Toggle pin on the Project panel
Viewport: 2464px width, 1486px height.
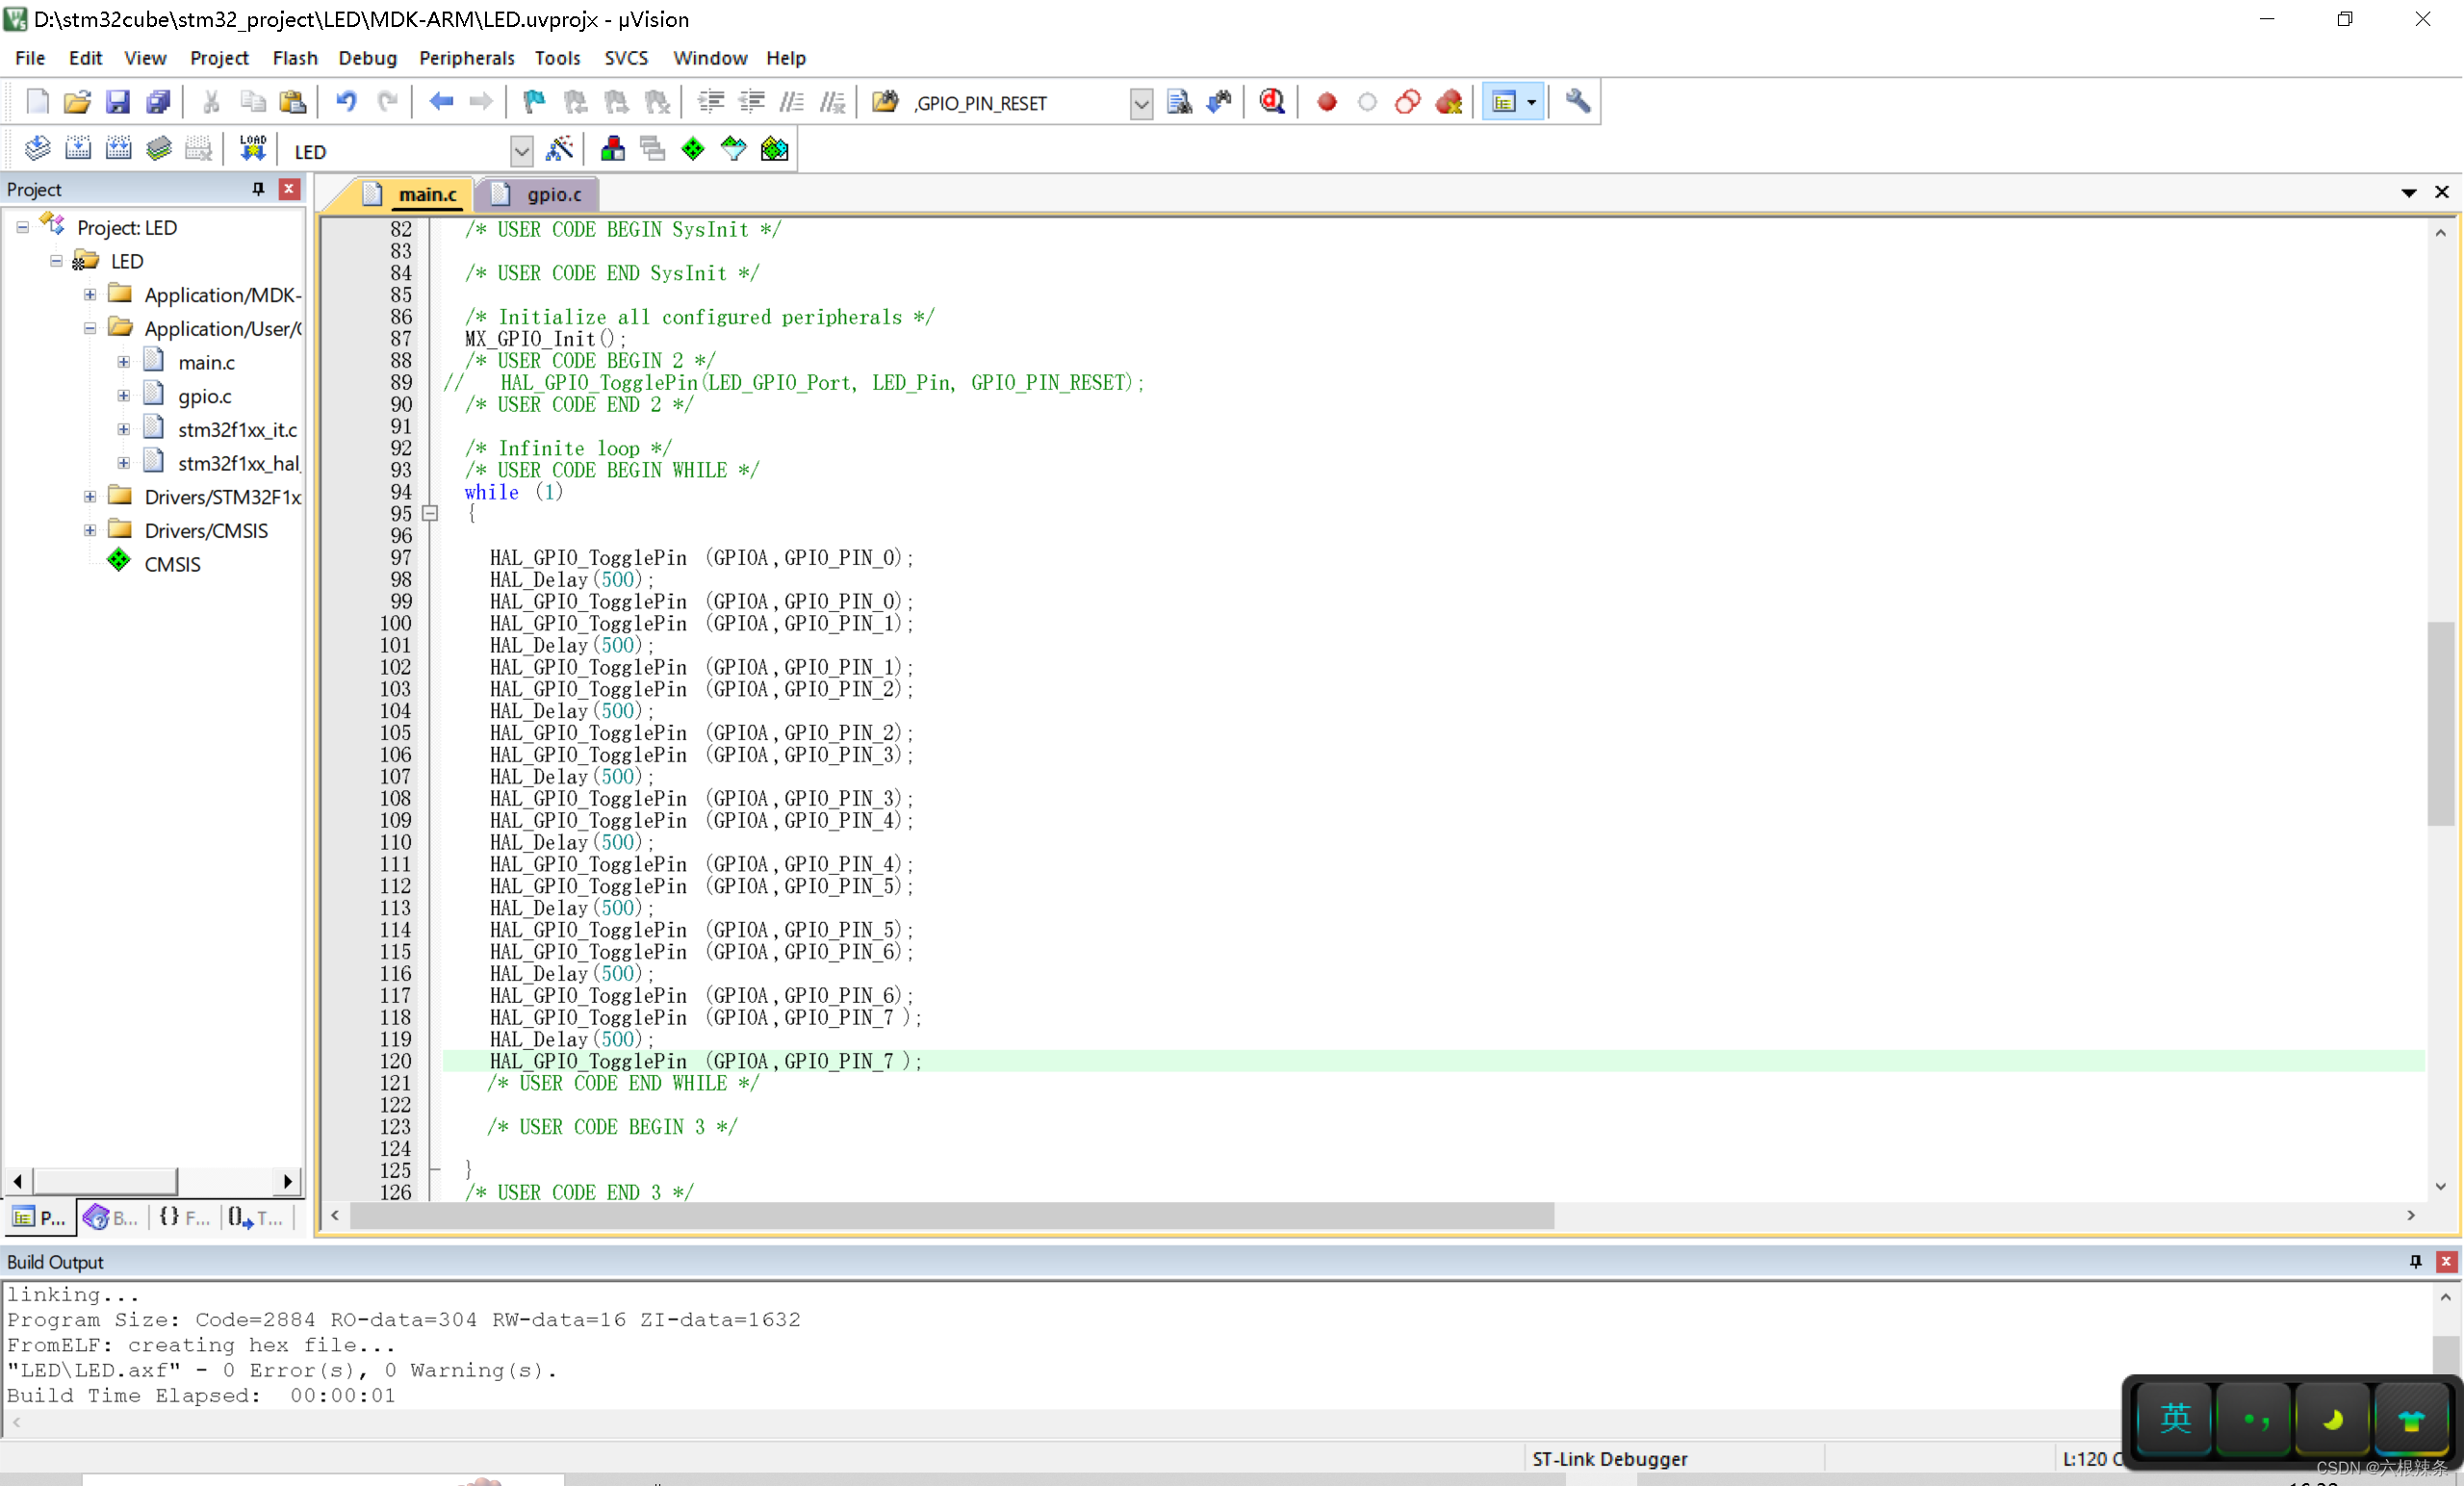pos(258,189)
